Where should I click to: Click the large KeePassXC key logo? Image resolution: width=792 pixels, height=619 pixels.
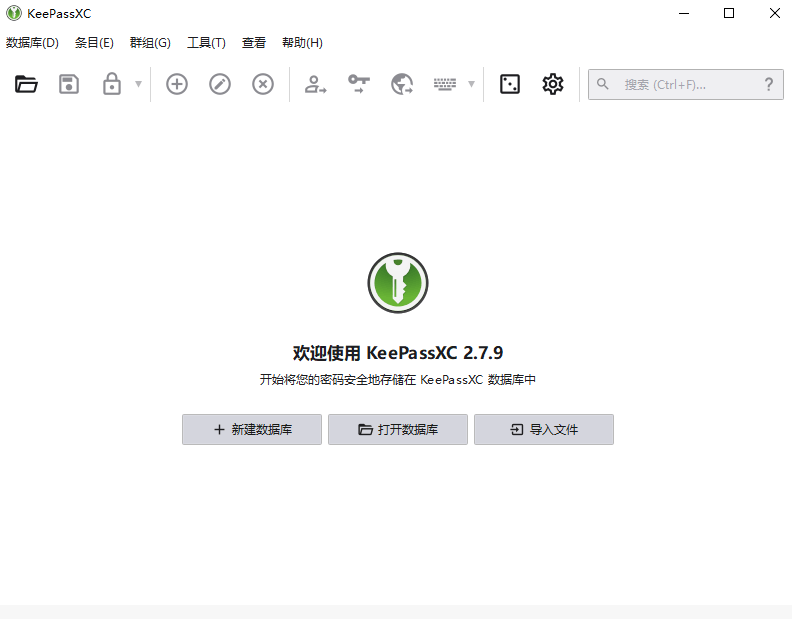click(398, 283)
